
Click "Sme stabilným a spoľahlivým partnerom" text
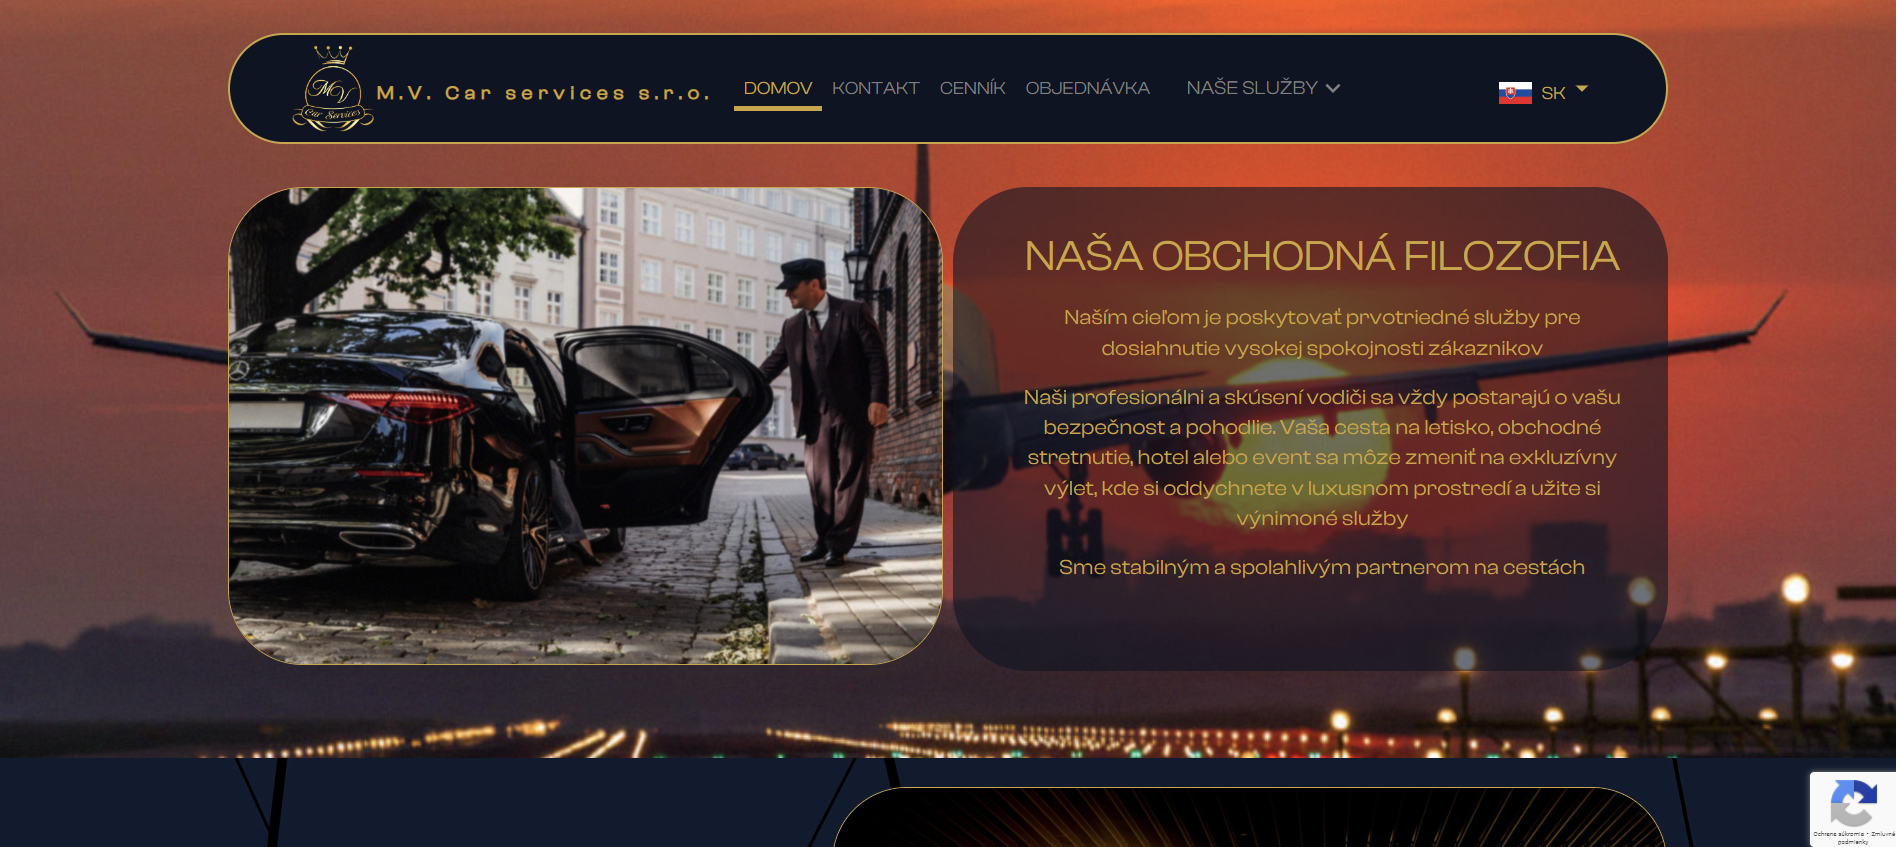pyautogui.click(x=1322, y=567)
